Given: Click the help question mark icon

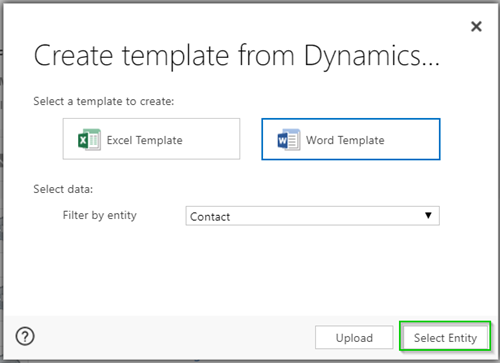Looking at the screenshot, I should pos(25,336).
